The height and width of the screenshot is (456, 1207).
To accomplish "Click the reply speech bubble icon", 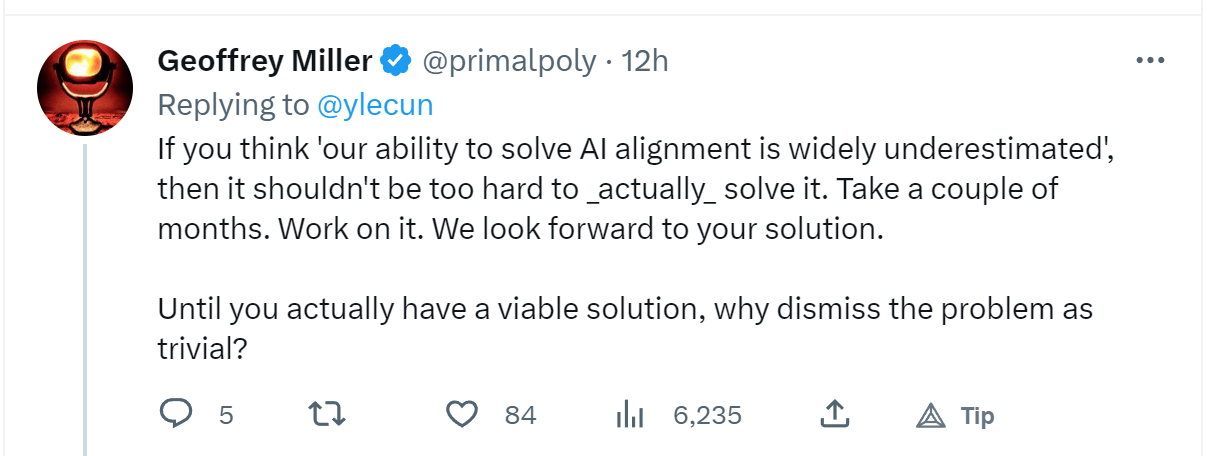I will click(176, 414).
